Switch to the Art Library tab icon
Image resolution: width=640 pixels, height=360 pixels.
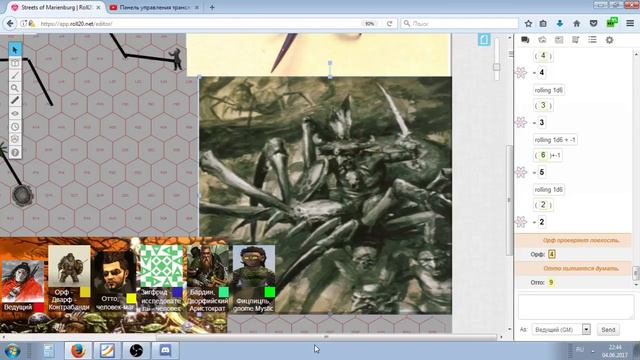click(542, 40)
